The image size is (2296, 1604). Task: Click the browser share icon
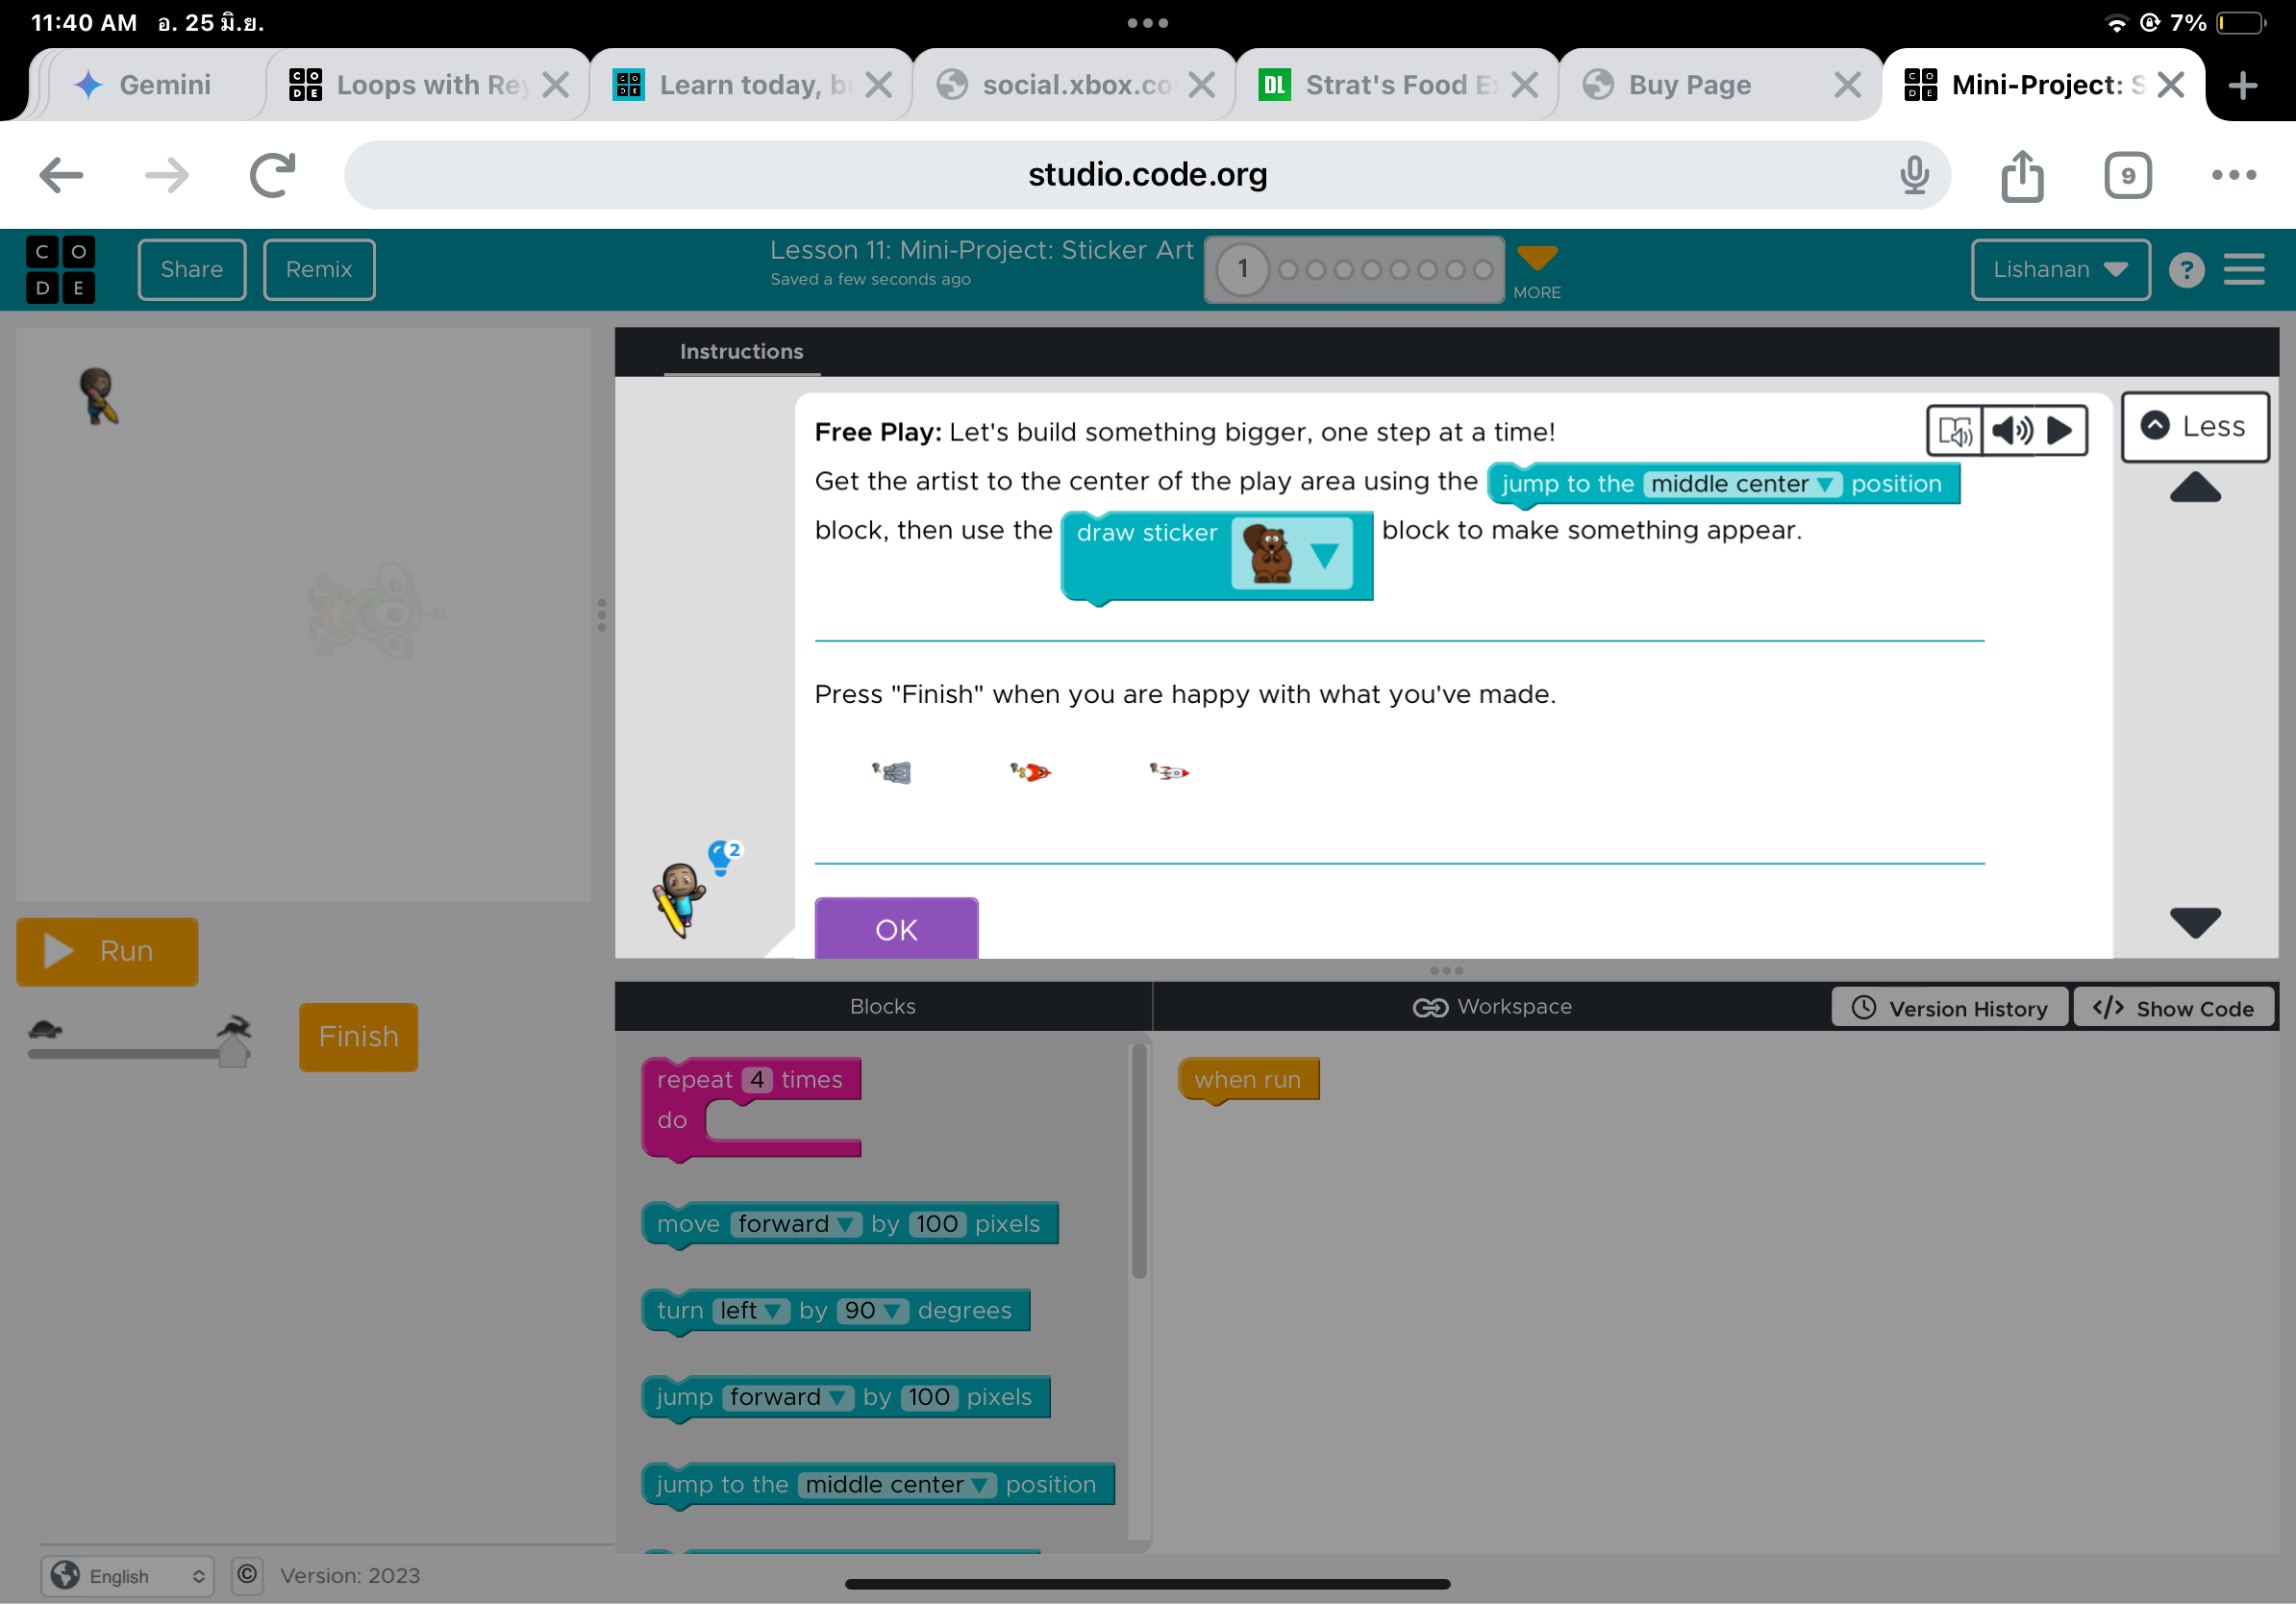(2022, 176)
